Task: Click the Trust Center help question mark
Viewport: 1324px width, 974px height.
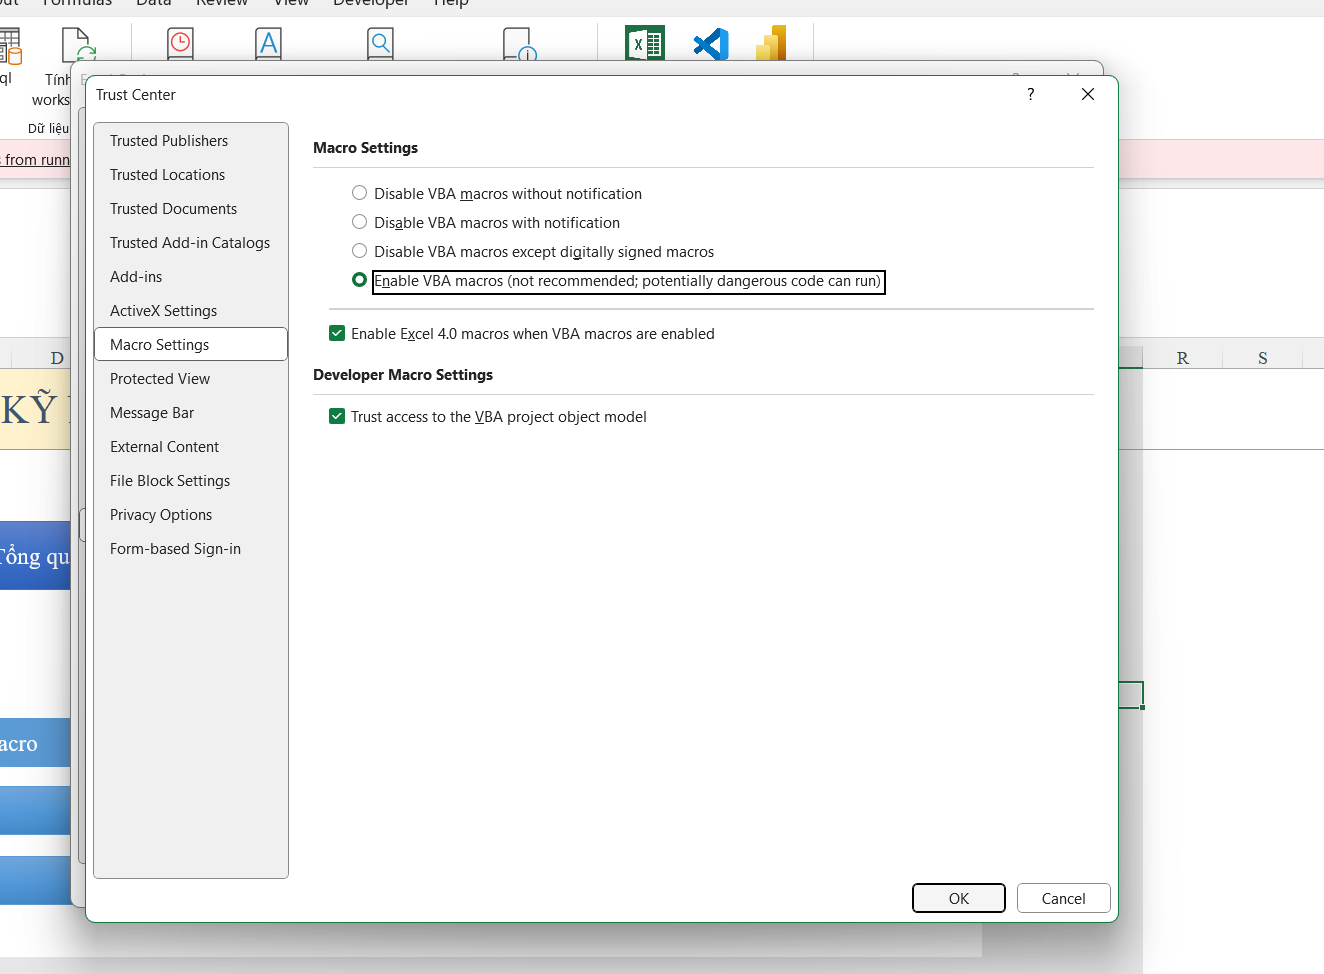Action: 1030,94
